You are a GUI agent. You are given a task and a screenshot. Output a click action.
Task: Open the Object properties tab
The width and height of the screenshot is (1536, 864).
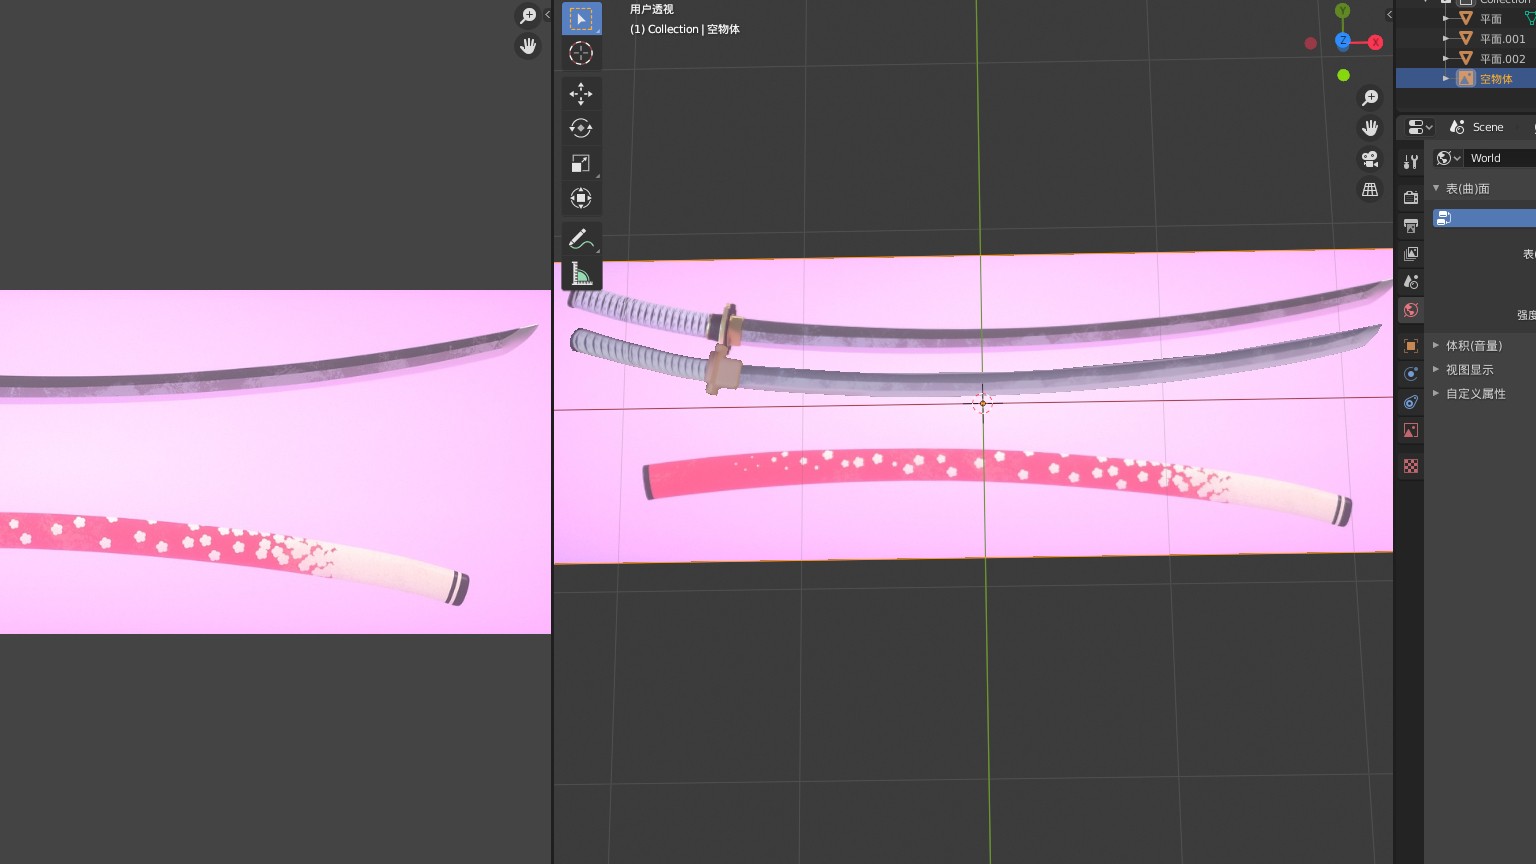coord(1411,346)
